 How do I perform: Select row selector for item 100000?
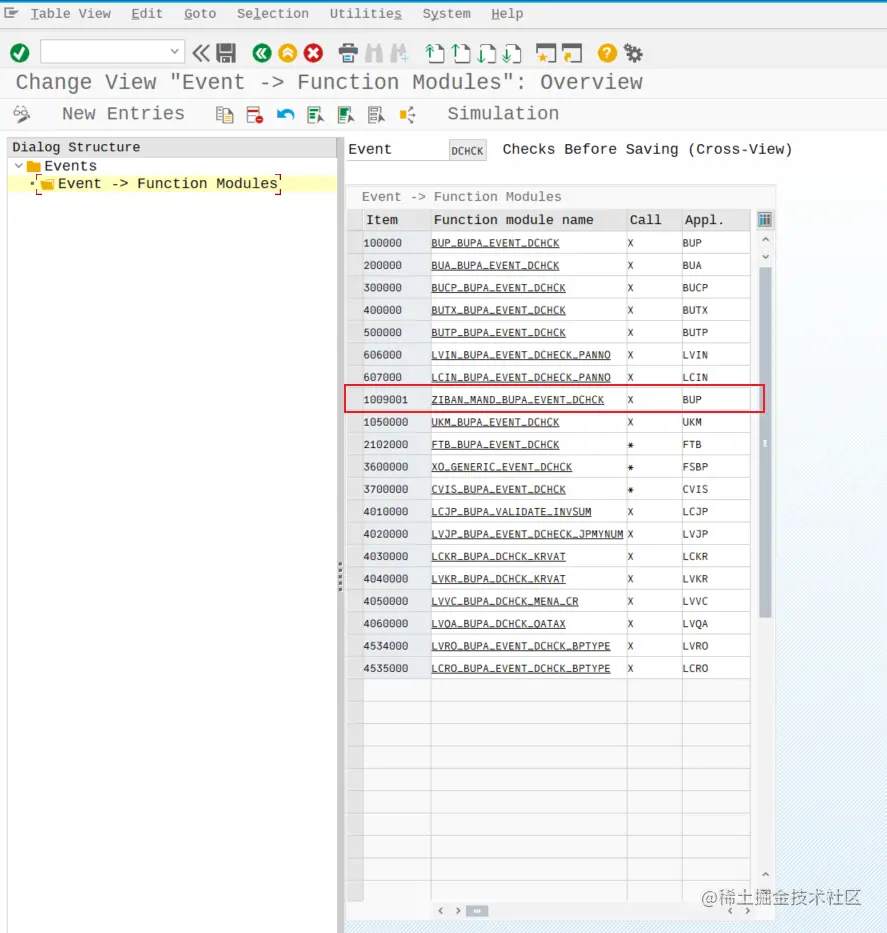coord(355,243)
